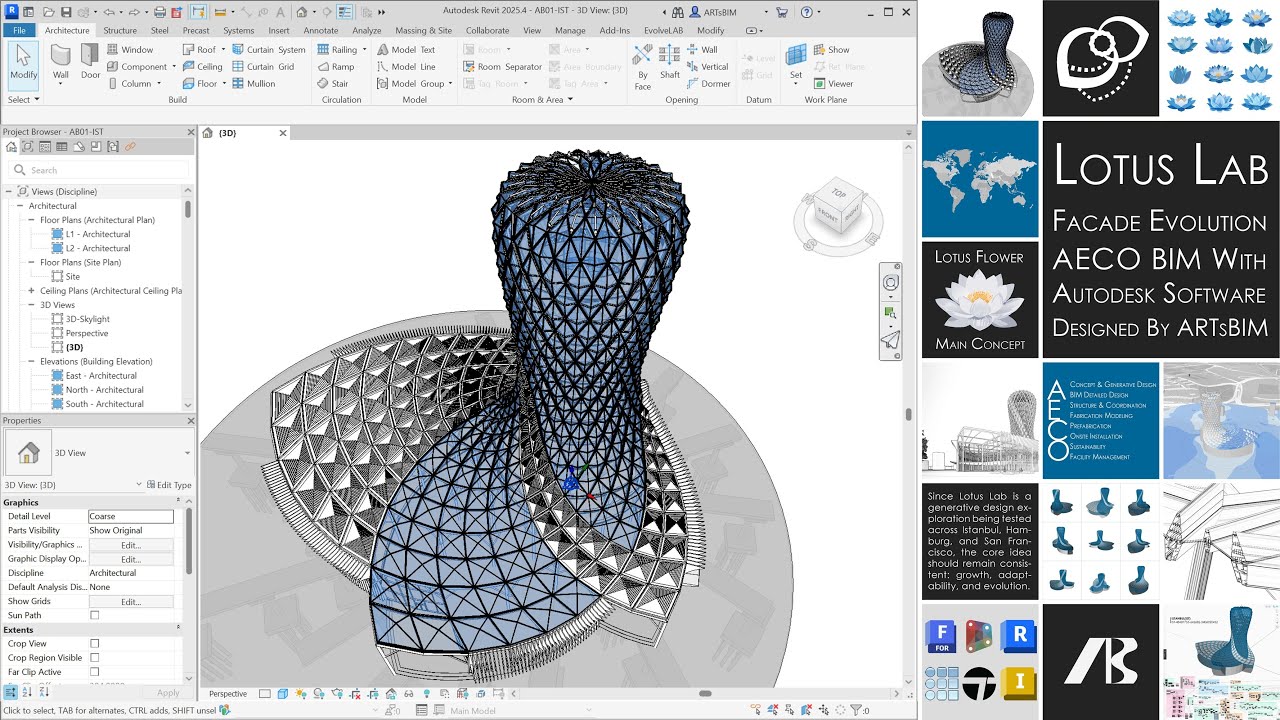Image resolution: width=1280 pixels, height=720 pixels.
Task: Open the Collaborate ribbon tab
Action: [x=487, y=30]
